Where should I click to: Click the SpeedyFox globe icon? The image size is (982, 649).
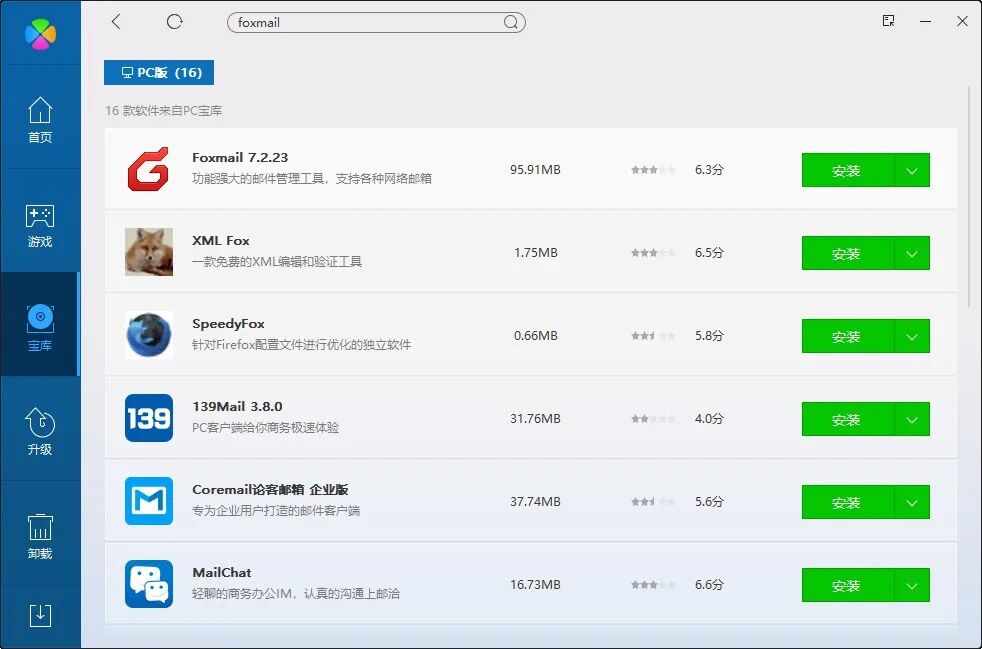pyautogui.click(x=148, y=335)
